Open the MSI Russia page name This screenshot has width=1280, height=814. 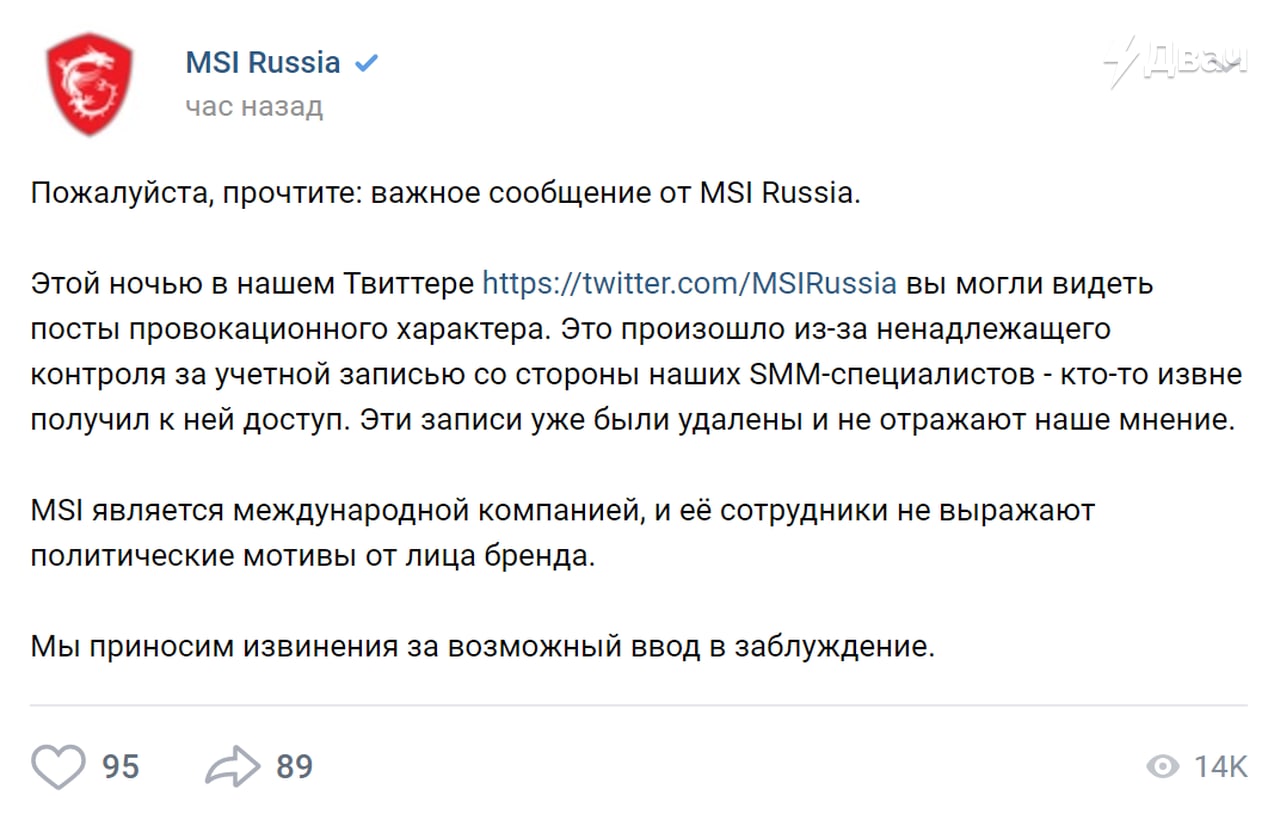point(263,62)
